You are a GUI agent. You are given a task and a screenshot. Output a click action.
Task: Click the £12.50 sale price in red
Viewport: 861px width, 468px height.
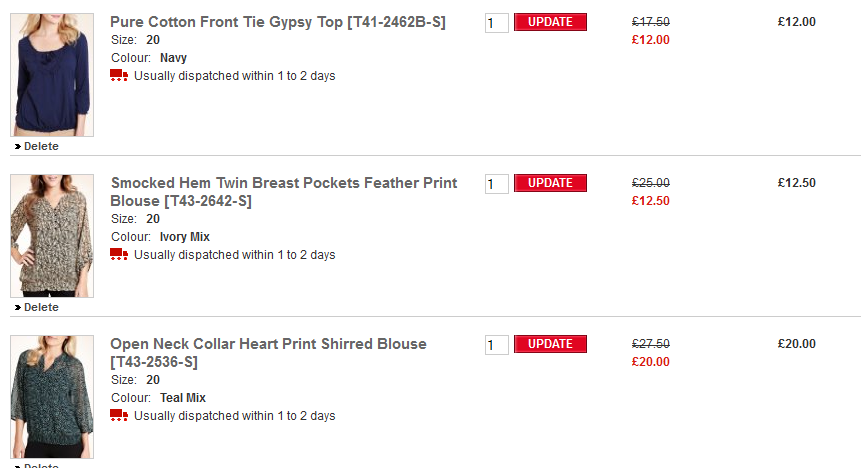pos(650,201)
